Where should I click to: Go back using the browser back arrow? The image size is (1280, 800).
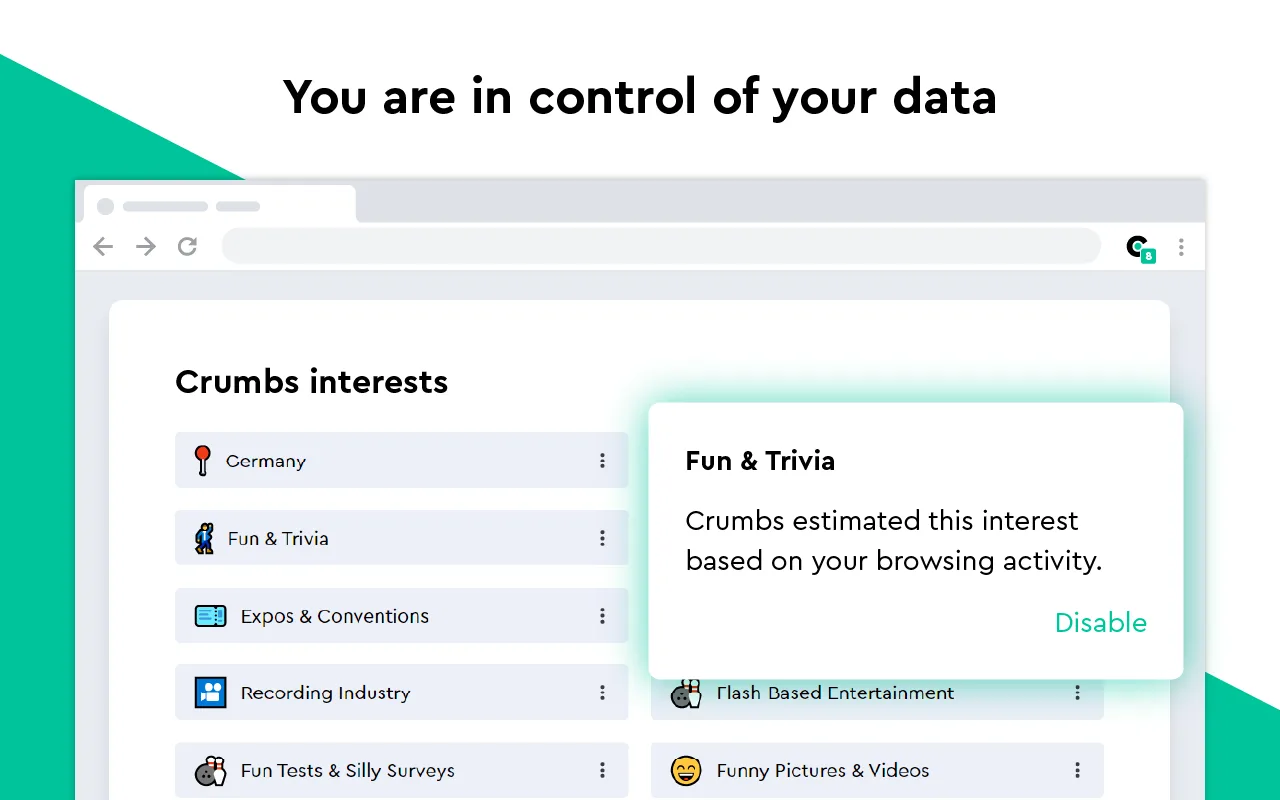click(x=103, y=247)
